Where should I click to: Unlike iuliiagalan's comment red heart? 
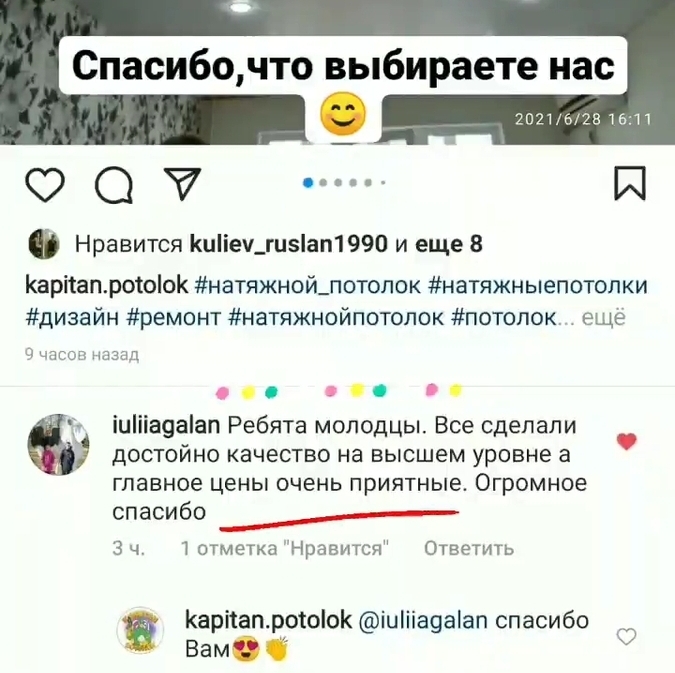click(626, 441)
